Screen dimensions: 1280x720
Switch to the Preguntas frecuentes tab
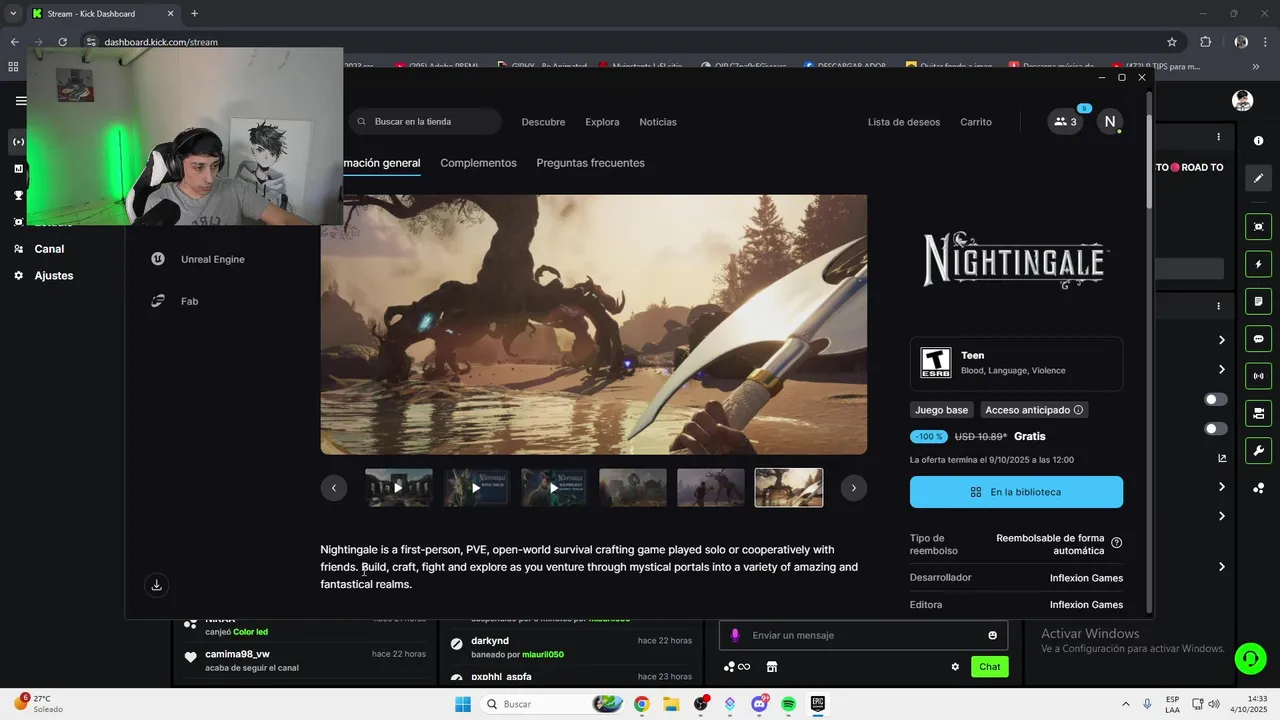(590, 163)
